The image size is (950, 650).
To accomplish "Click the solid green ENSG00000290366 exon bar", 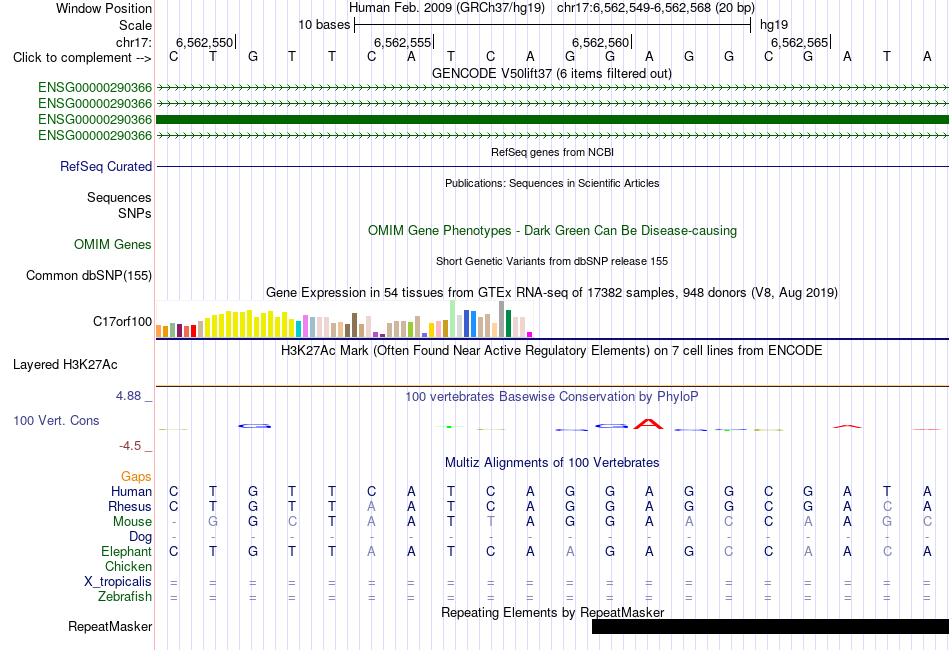I will (x=553, y=119).
